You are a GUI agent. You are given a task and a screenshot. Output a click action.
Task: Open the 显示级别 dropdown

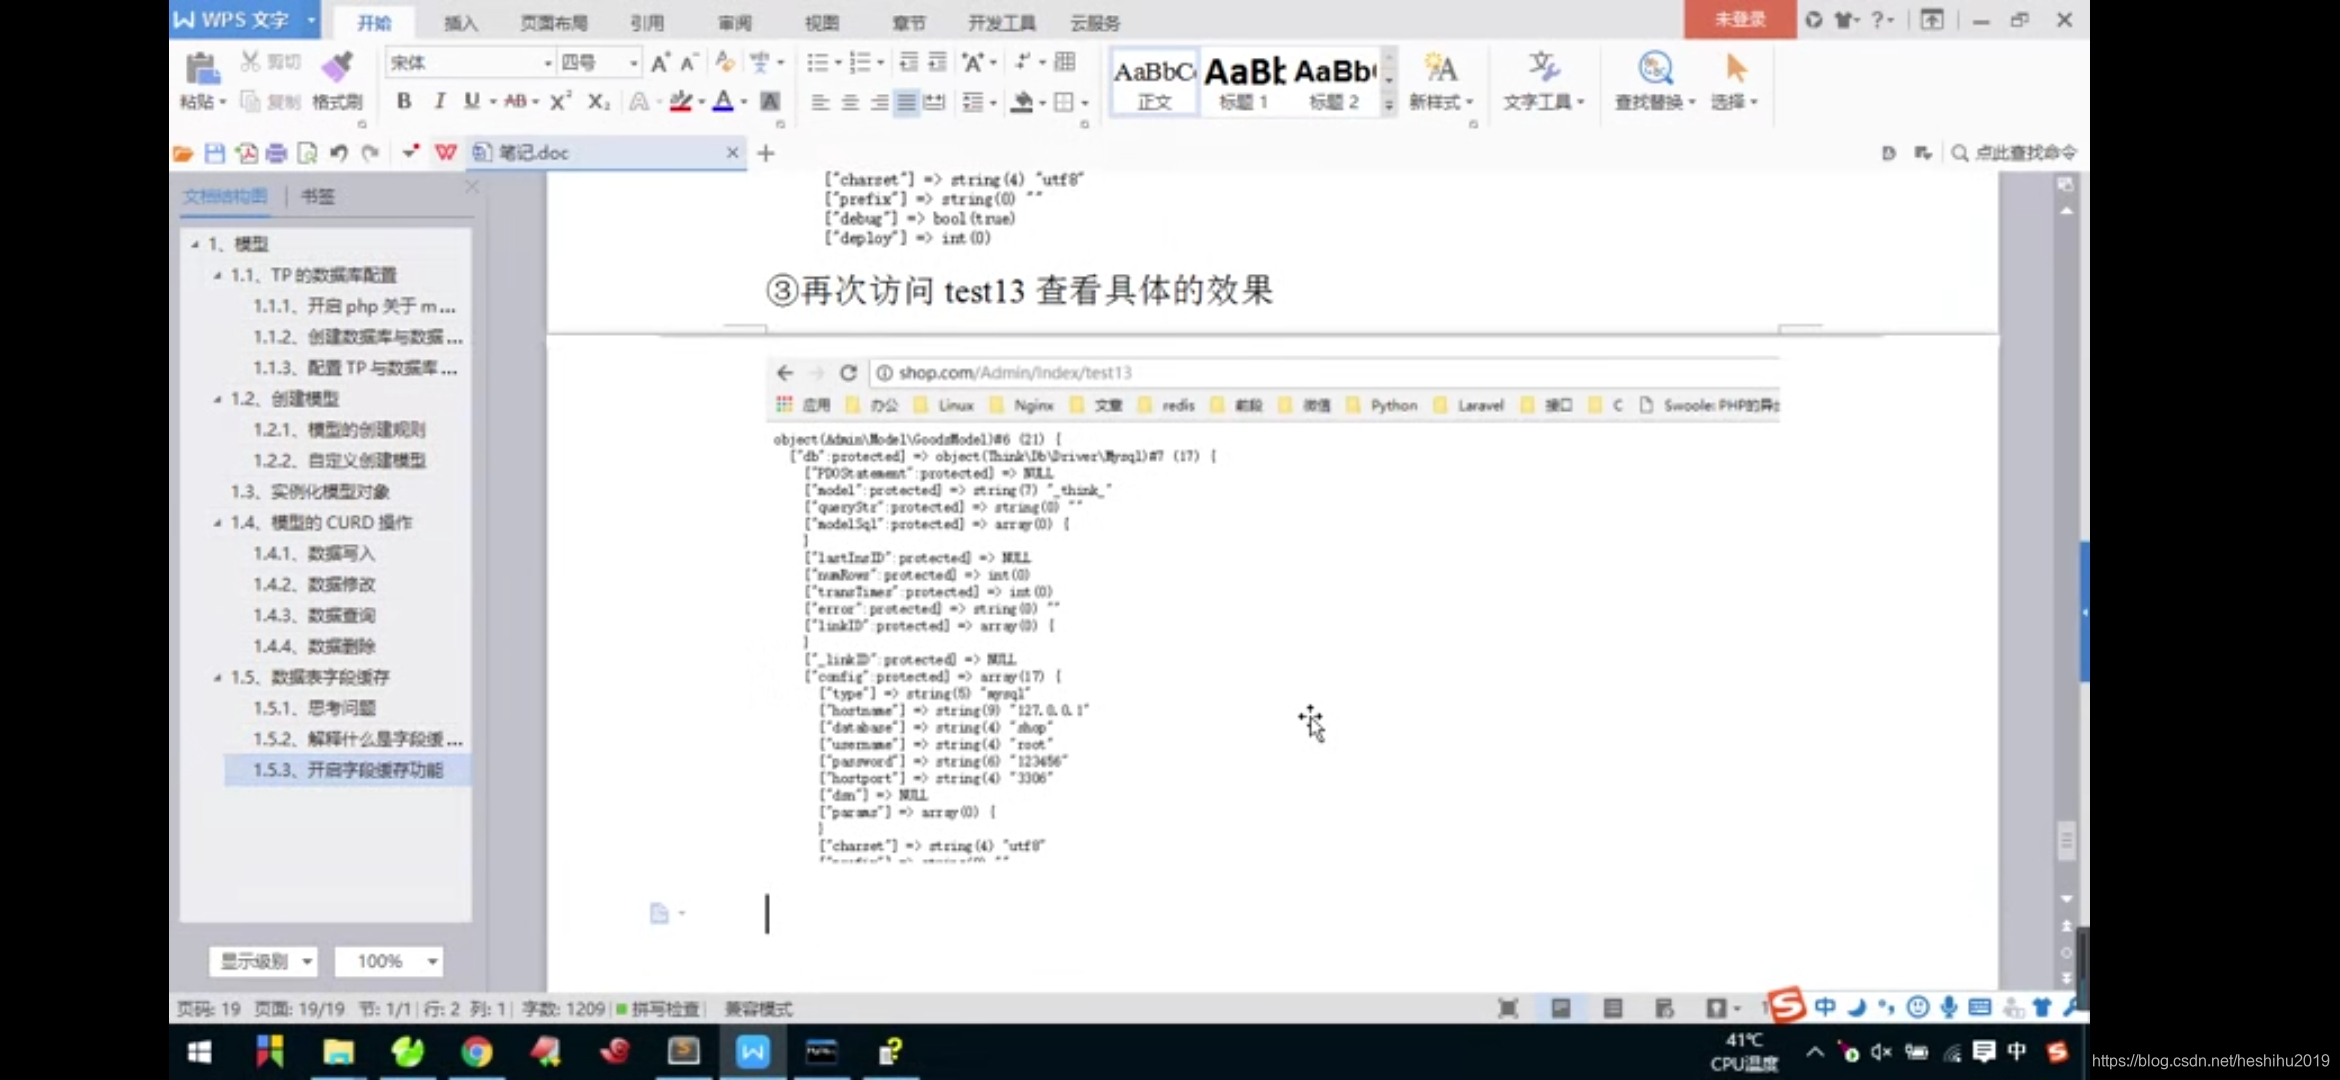point(264,961)
